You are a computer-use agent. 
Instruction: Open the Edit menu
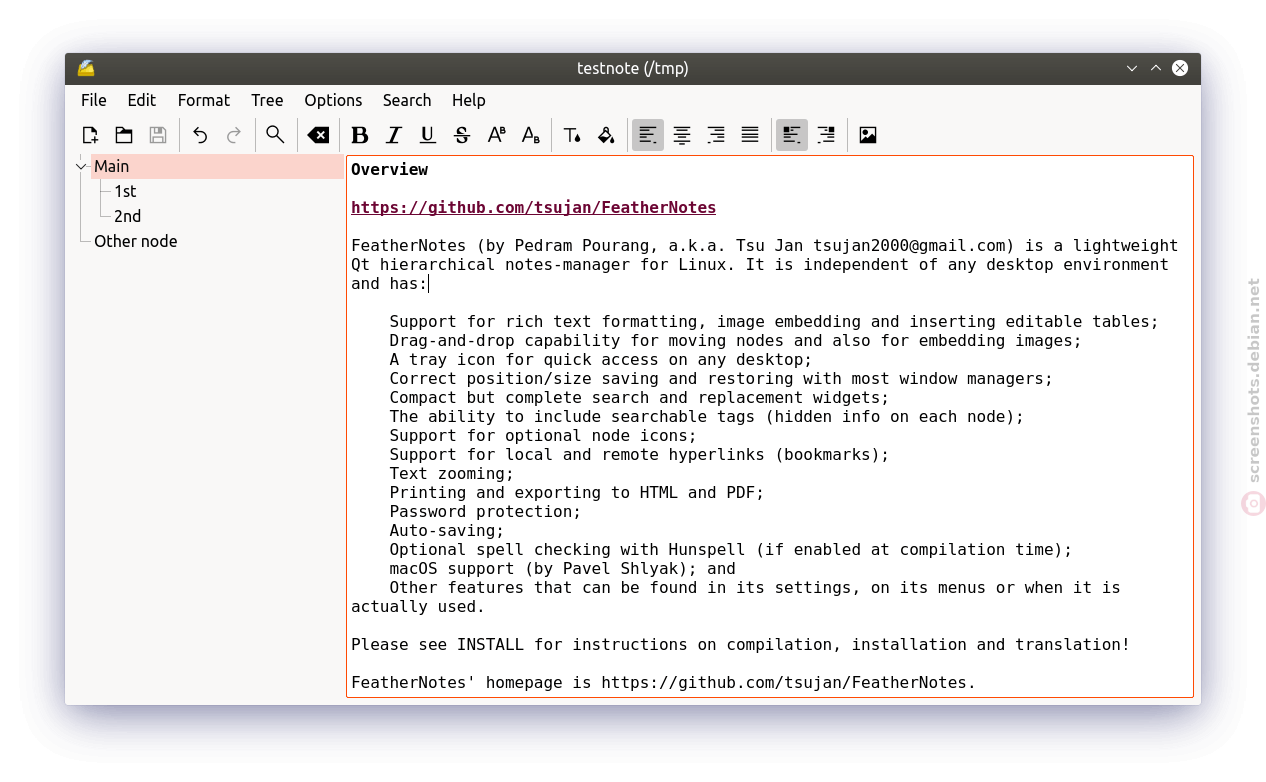point(142,100)
